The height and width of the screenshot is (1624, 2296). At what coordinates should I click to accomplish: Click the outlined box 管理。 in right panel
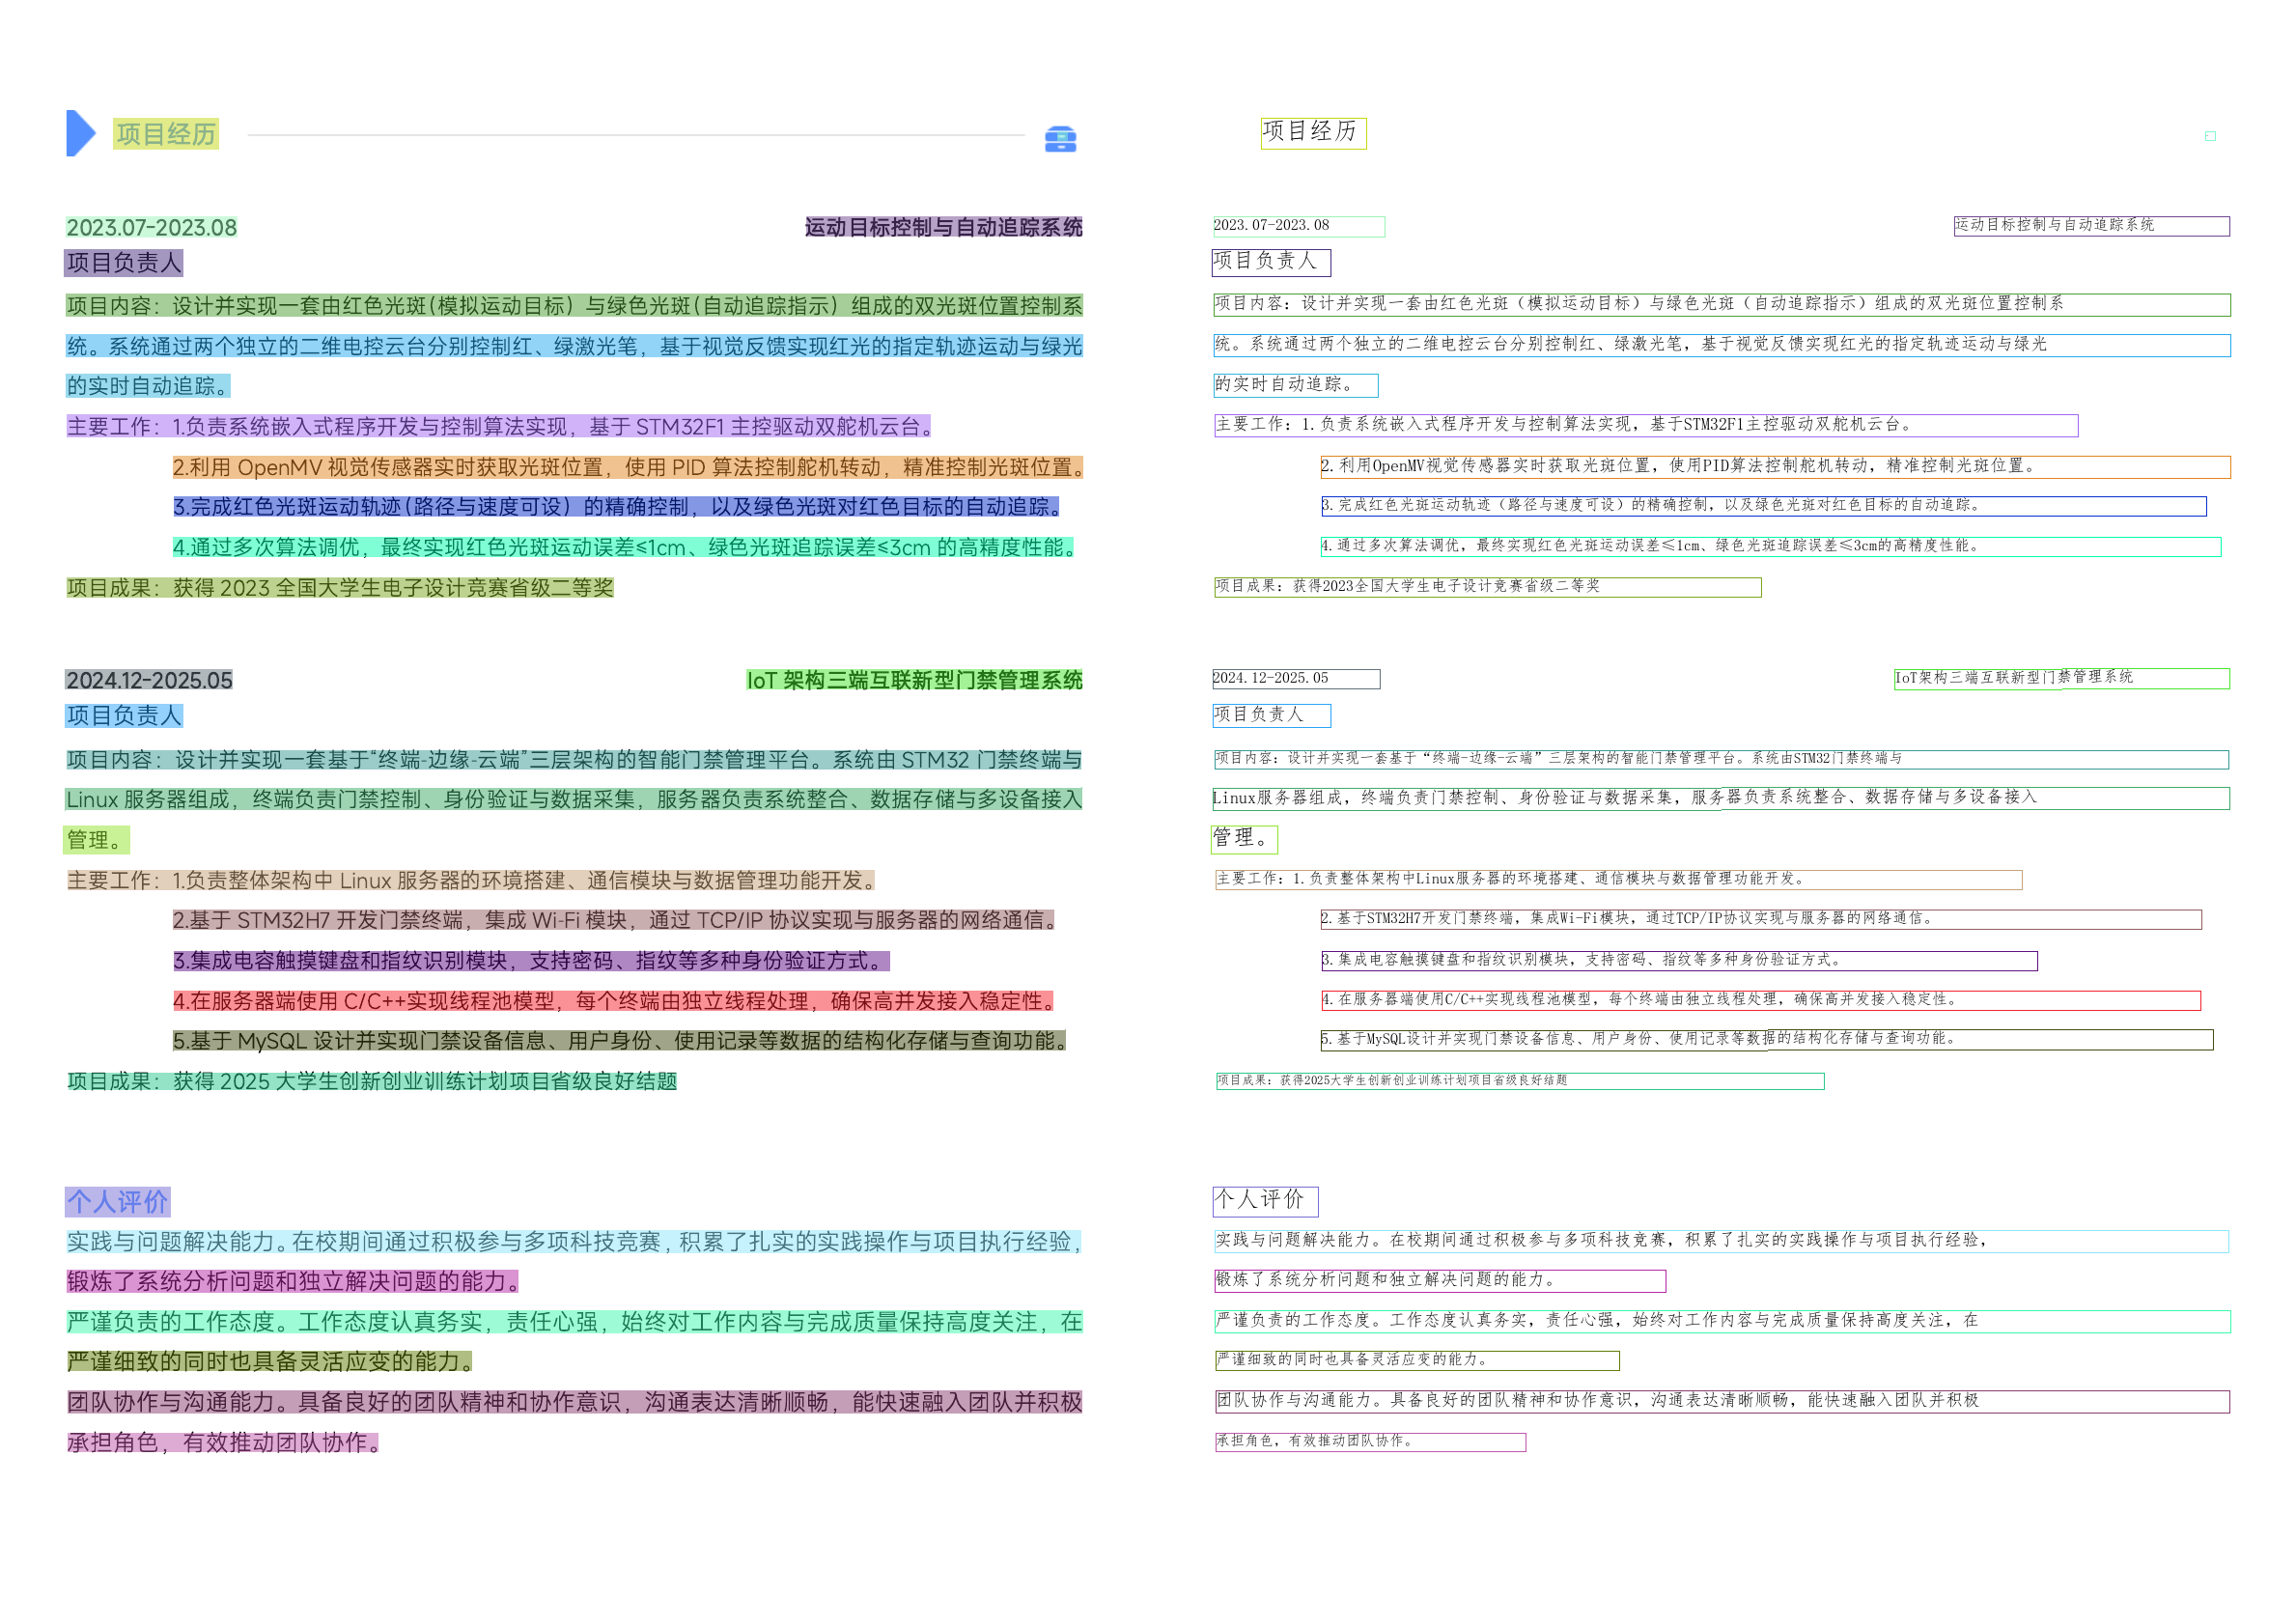coord(1244,839)
